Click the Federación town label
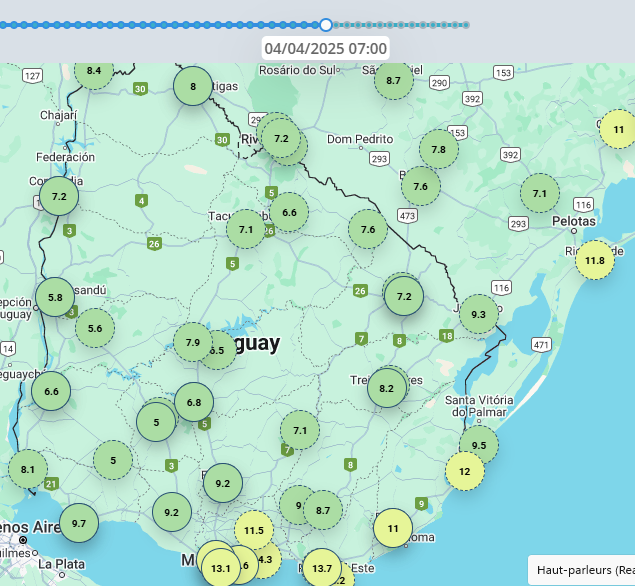The width and height of the screenshot is (635, 586). click(65, 157)
